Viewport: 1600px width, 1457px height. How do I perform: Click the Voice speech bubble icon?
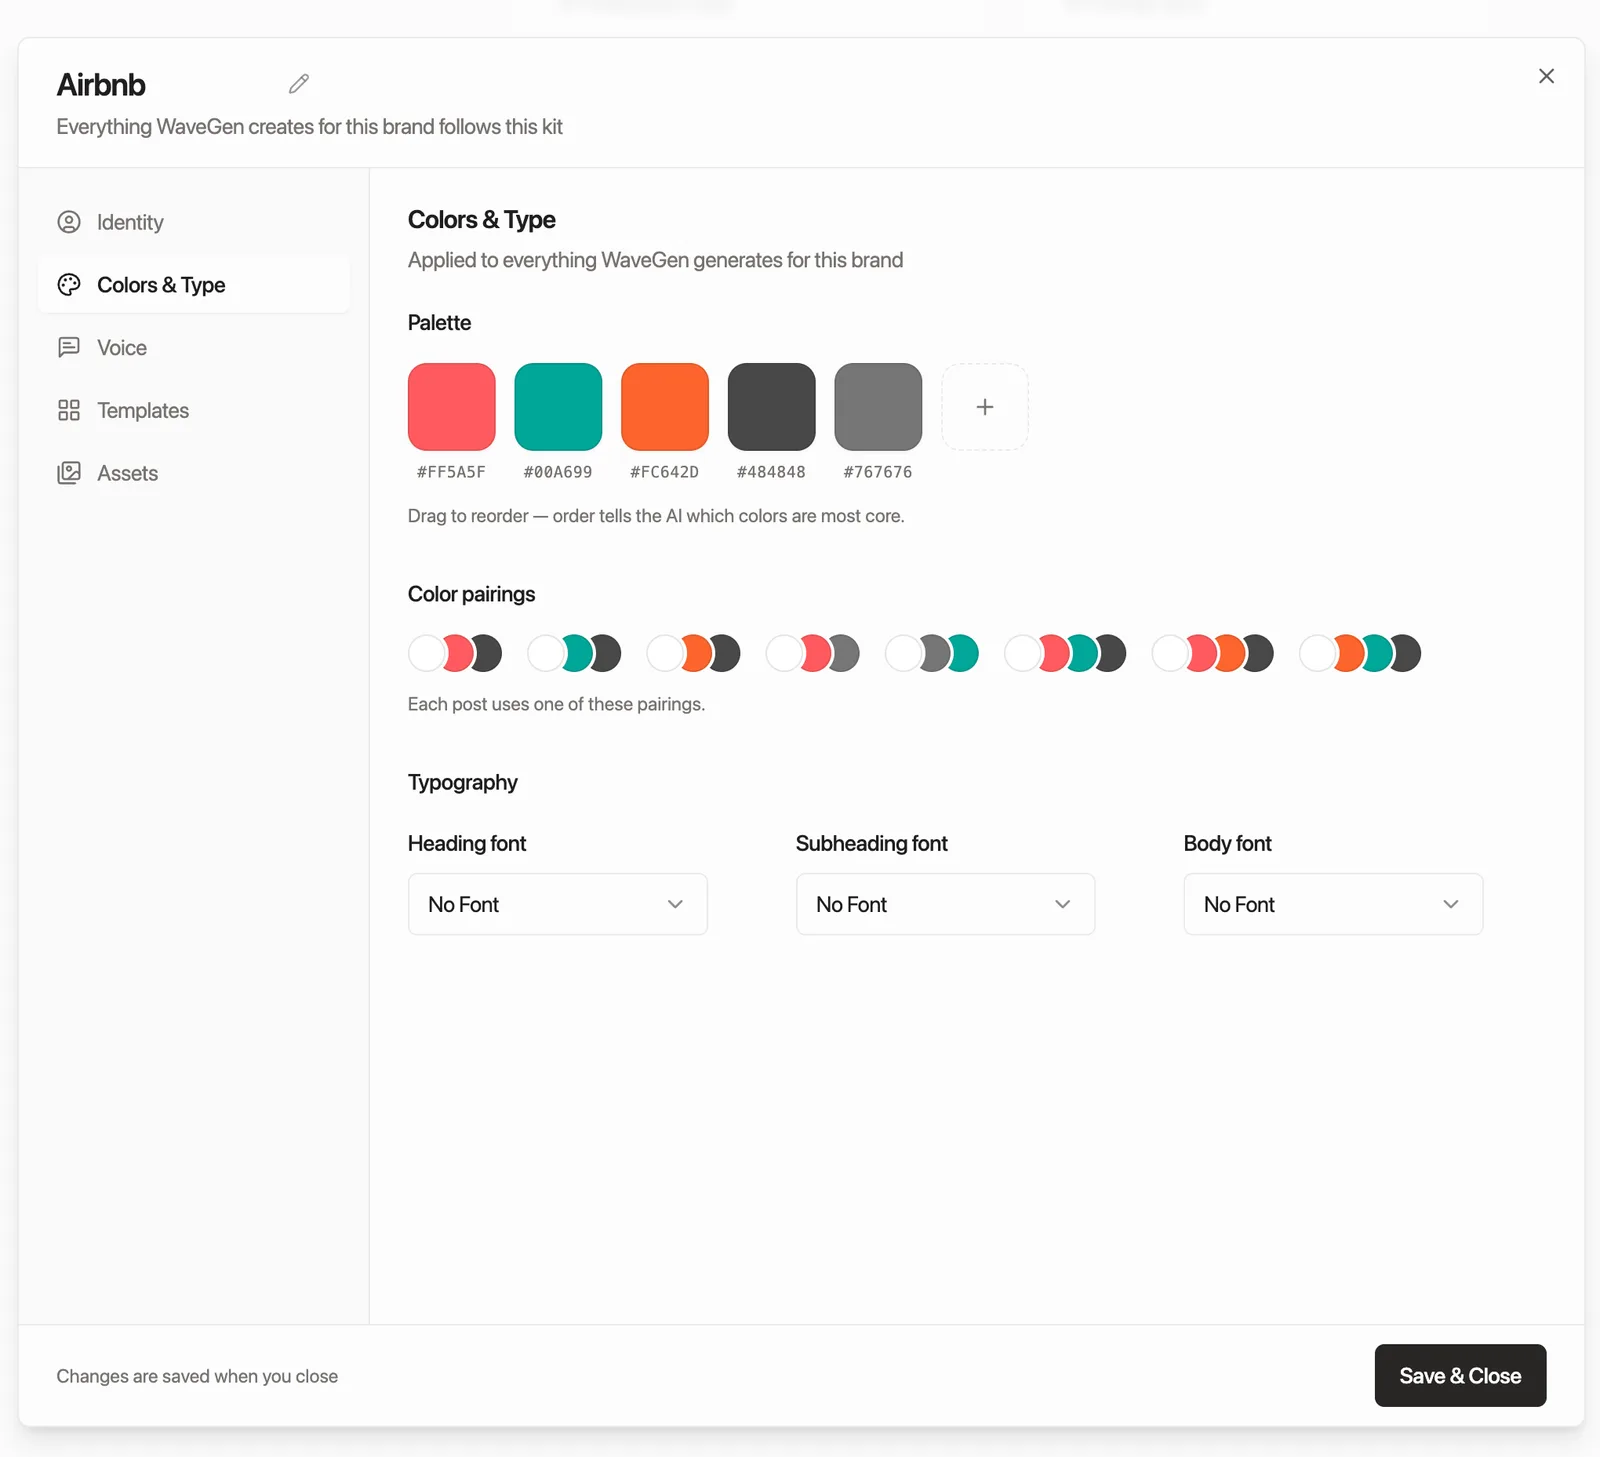pyautogui.click(x=69, y=348)
